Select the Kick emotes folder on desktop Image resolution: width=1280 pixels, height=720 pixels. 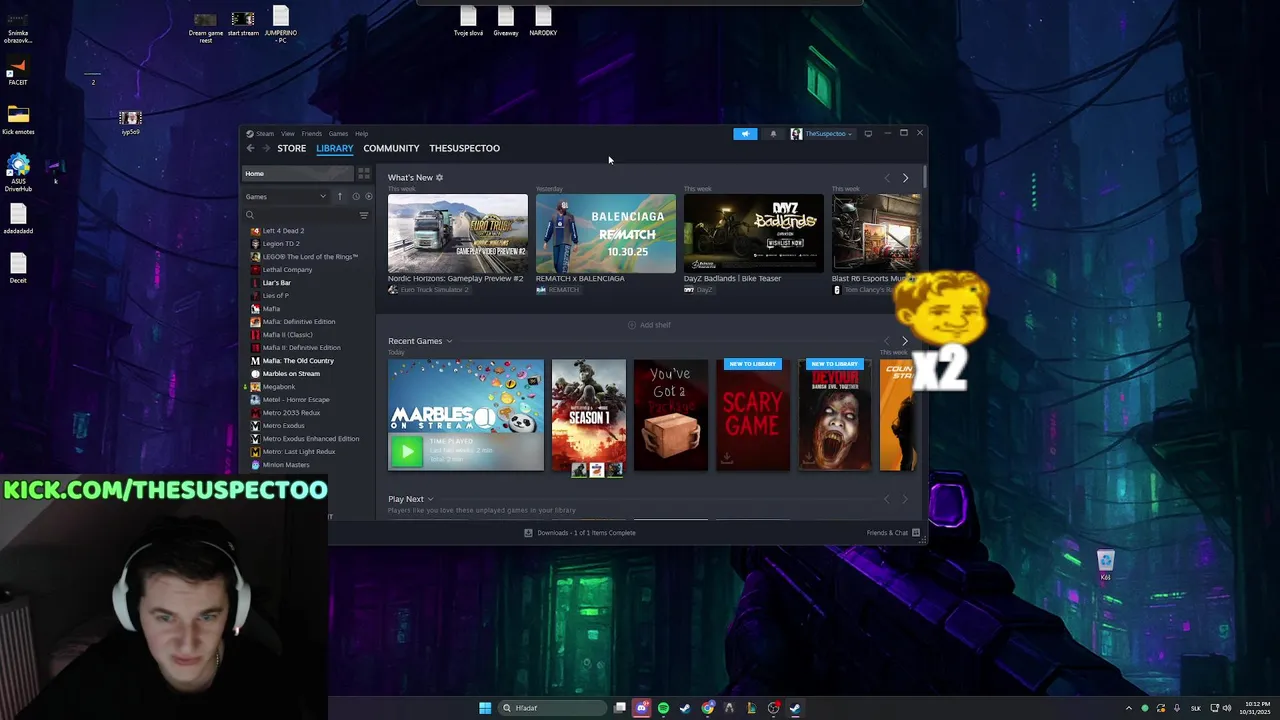click(18, 120)
